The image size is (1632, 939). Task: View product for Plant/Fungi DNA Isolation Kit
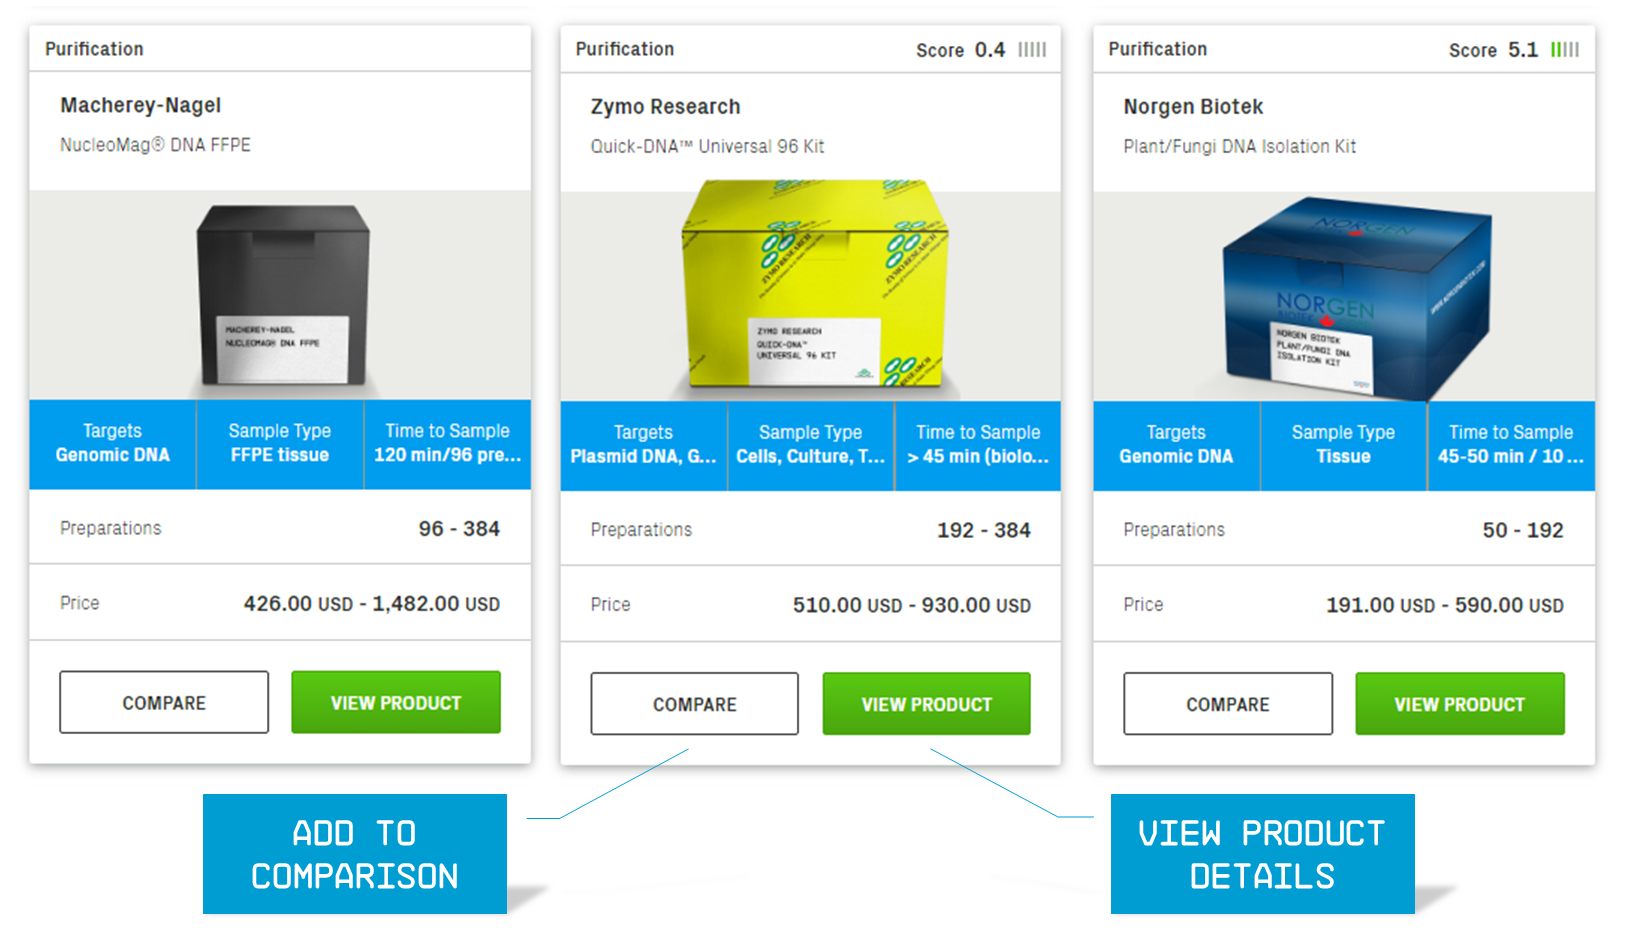(1460, 704)
